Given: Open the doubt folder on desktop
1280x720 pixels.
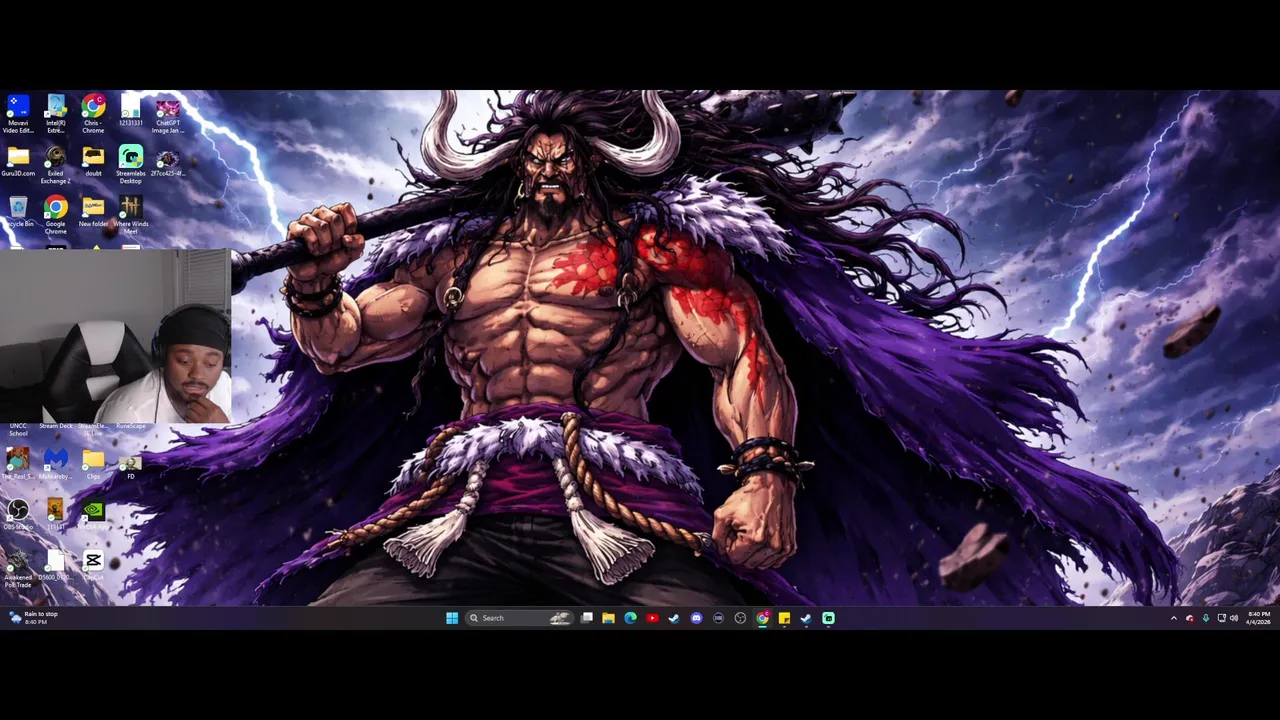Looking at the screenshot, I should click(x=93, y=161).
